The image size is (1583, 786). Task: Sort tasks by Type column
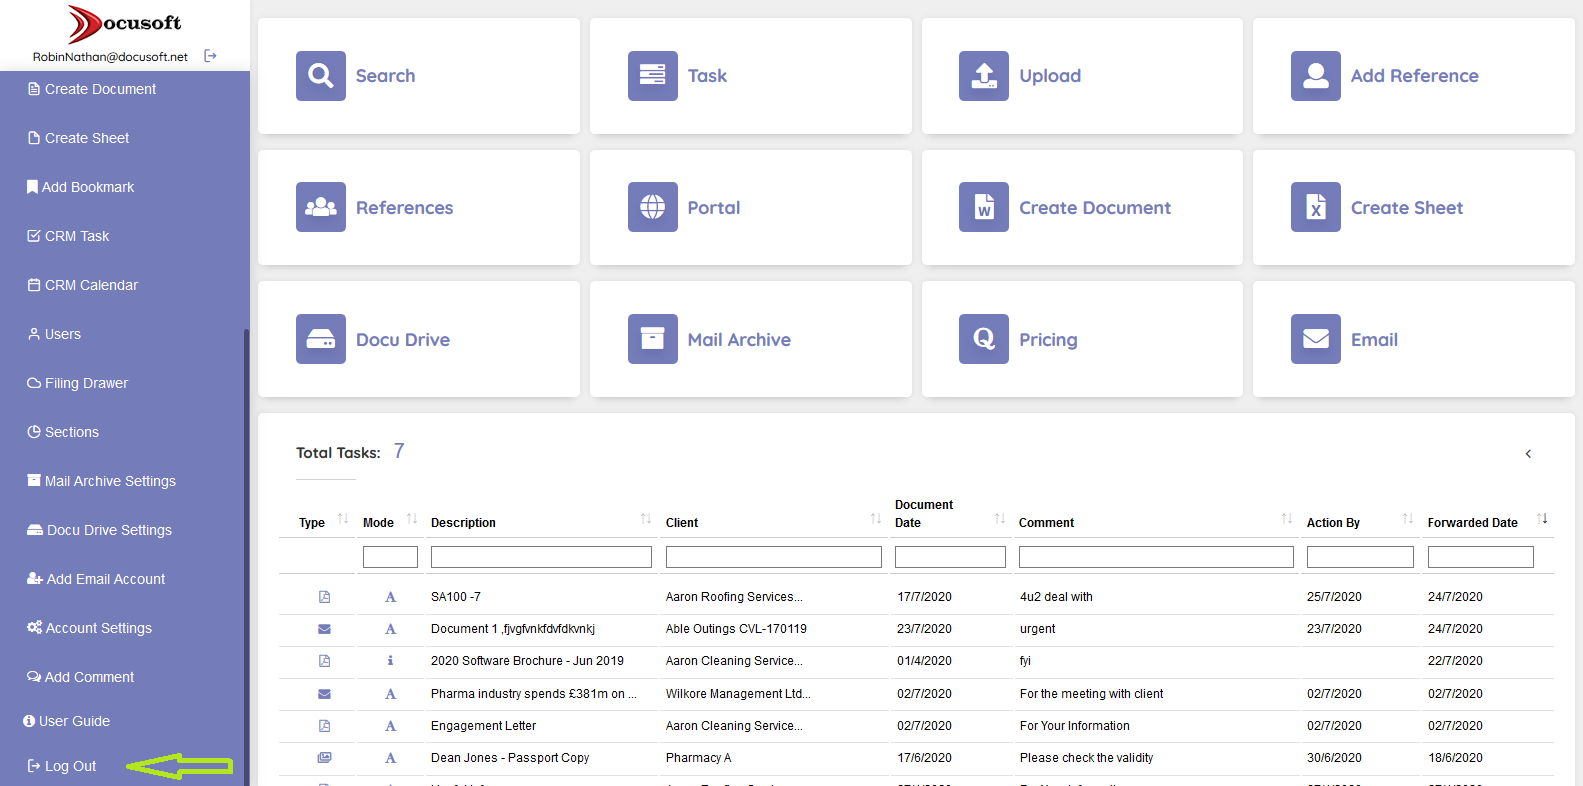(x=343, y=518)
